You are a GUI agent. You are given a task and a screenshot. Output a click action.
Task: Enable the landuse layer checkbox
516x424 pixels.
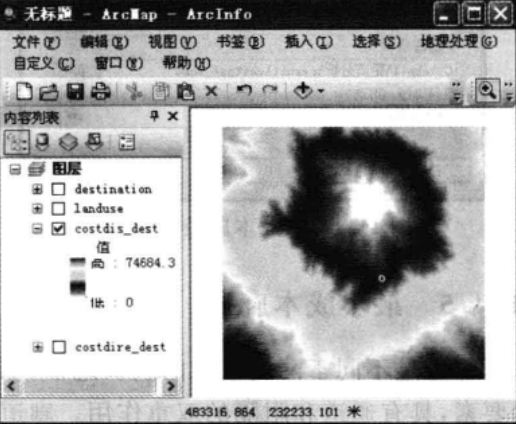click(58, 209)
